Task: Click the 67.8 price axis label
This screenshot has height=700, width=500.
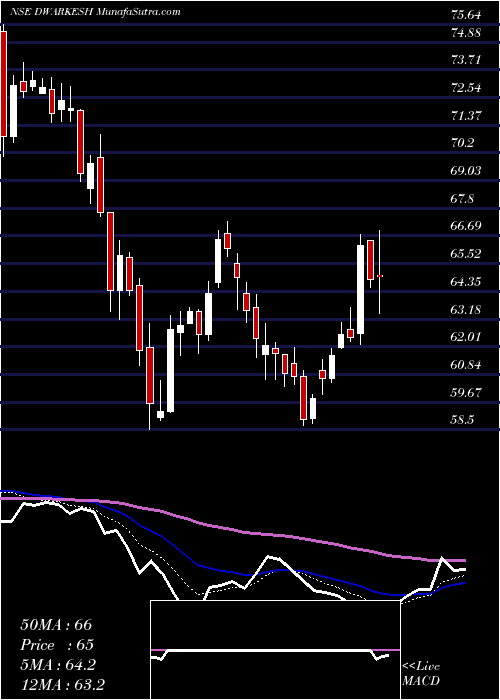Action: [x=462, y=199]
